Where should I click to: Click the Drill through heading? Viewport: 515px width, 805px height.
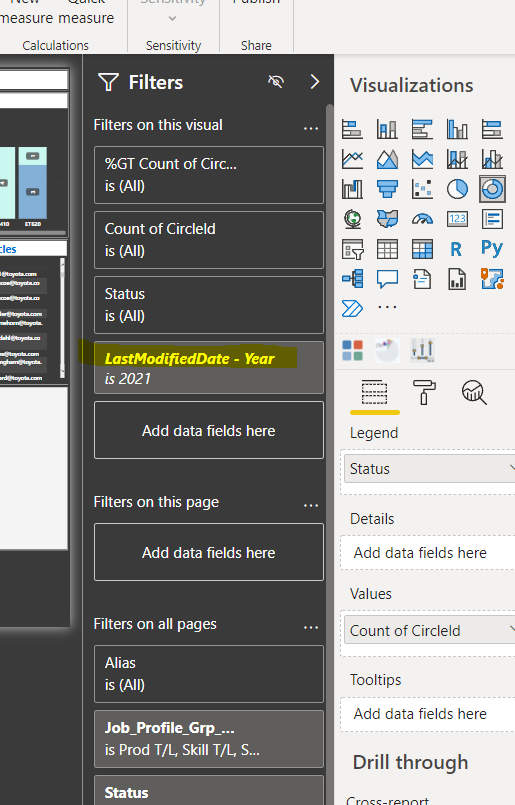coord(410,762)
